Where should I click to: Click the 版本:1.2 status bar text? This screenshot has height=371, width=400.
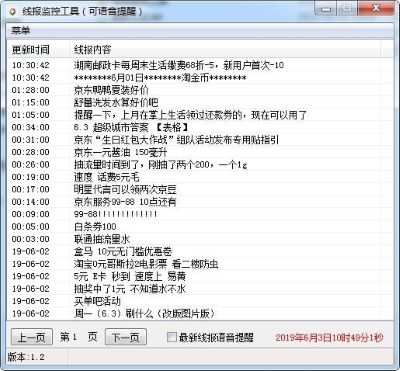coord(26,357)
